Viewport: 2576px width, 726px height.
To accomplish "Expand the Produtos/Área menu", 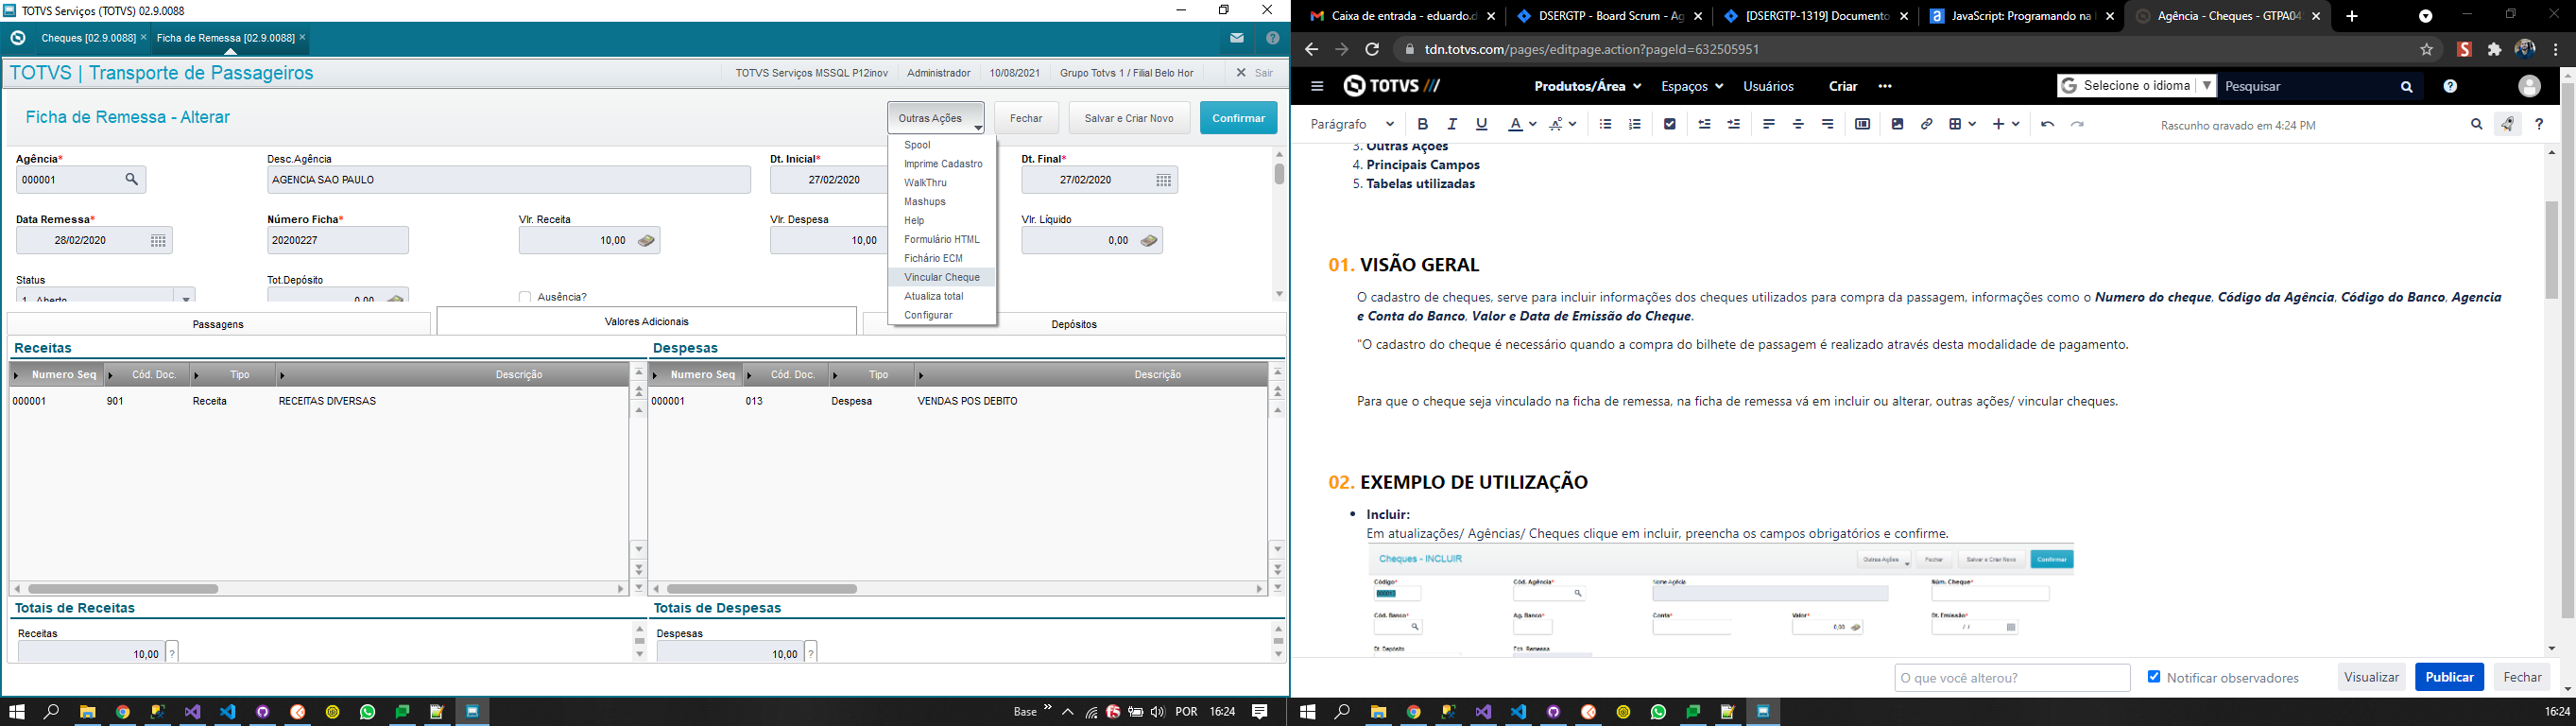I will pyautogui.click(x=1587, y=87).
